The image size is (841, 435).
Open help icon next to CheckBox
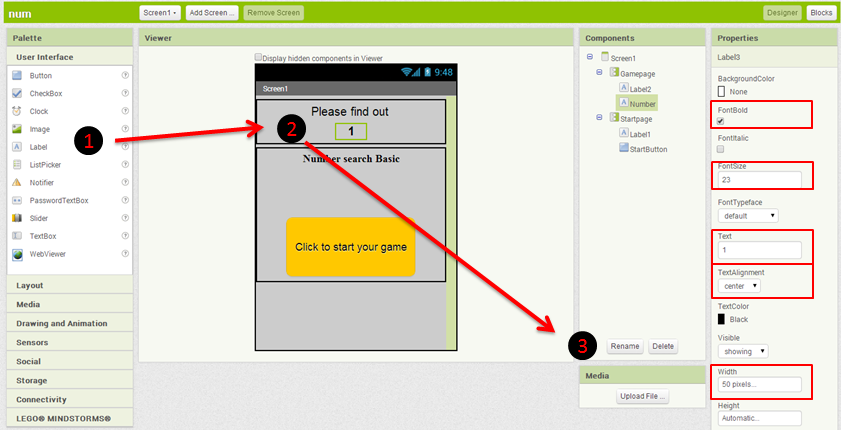125,93
